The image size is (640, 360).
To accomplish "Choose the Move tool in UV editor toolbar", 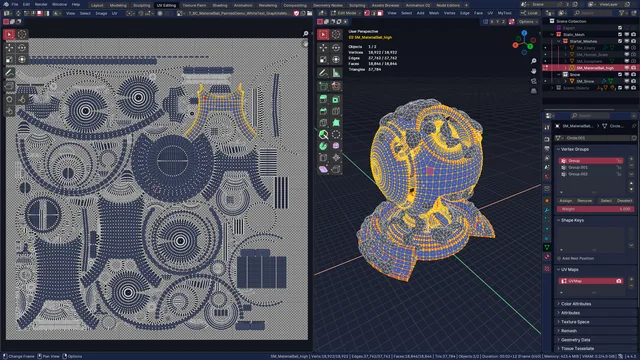I will 9,47.
